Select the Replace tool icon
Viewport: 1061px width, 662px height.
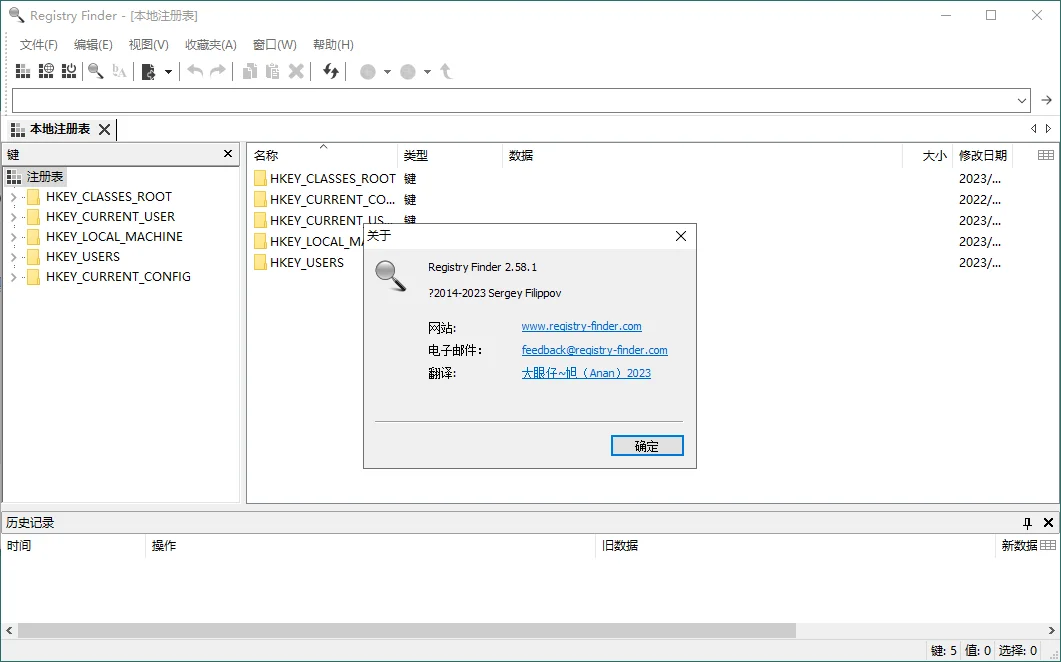point(118,71)
